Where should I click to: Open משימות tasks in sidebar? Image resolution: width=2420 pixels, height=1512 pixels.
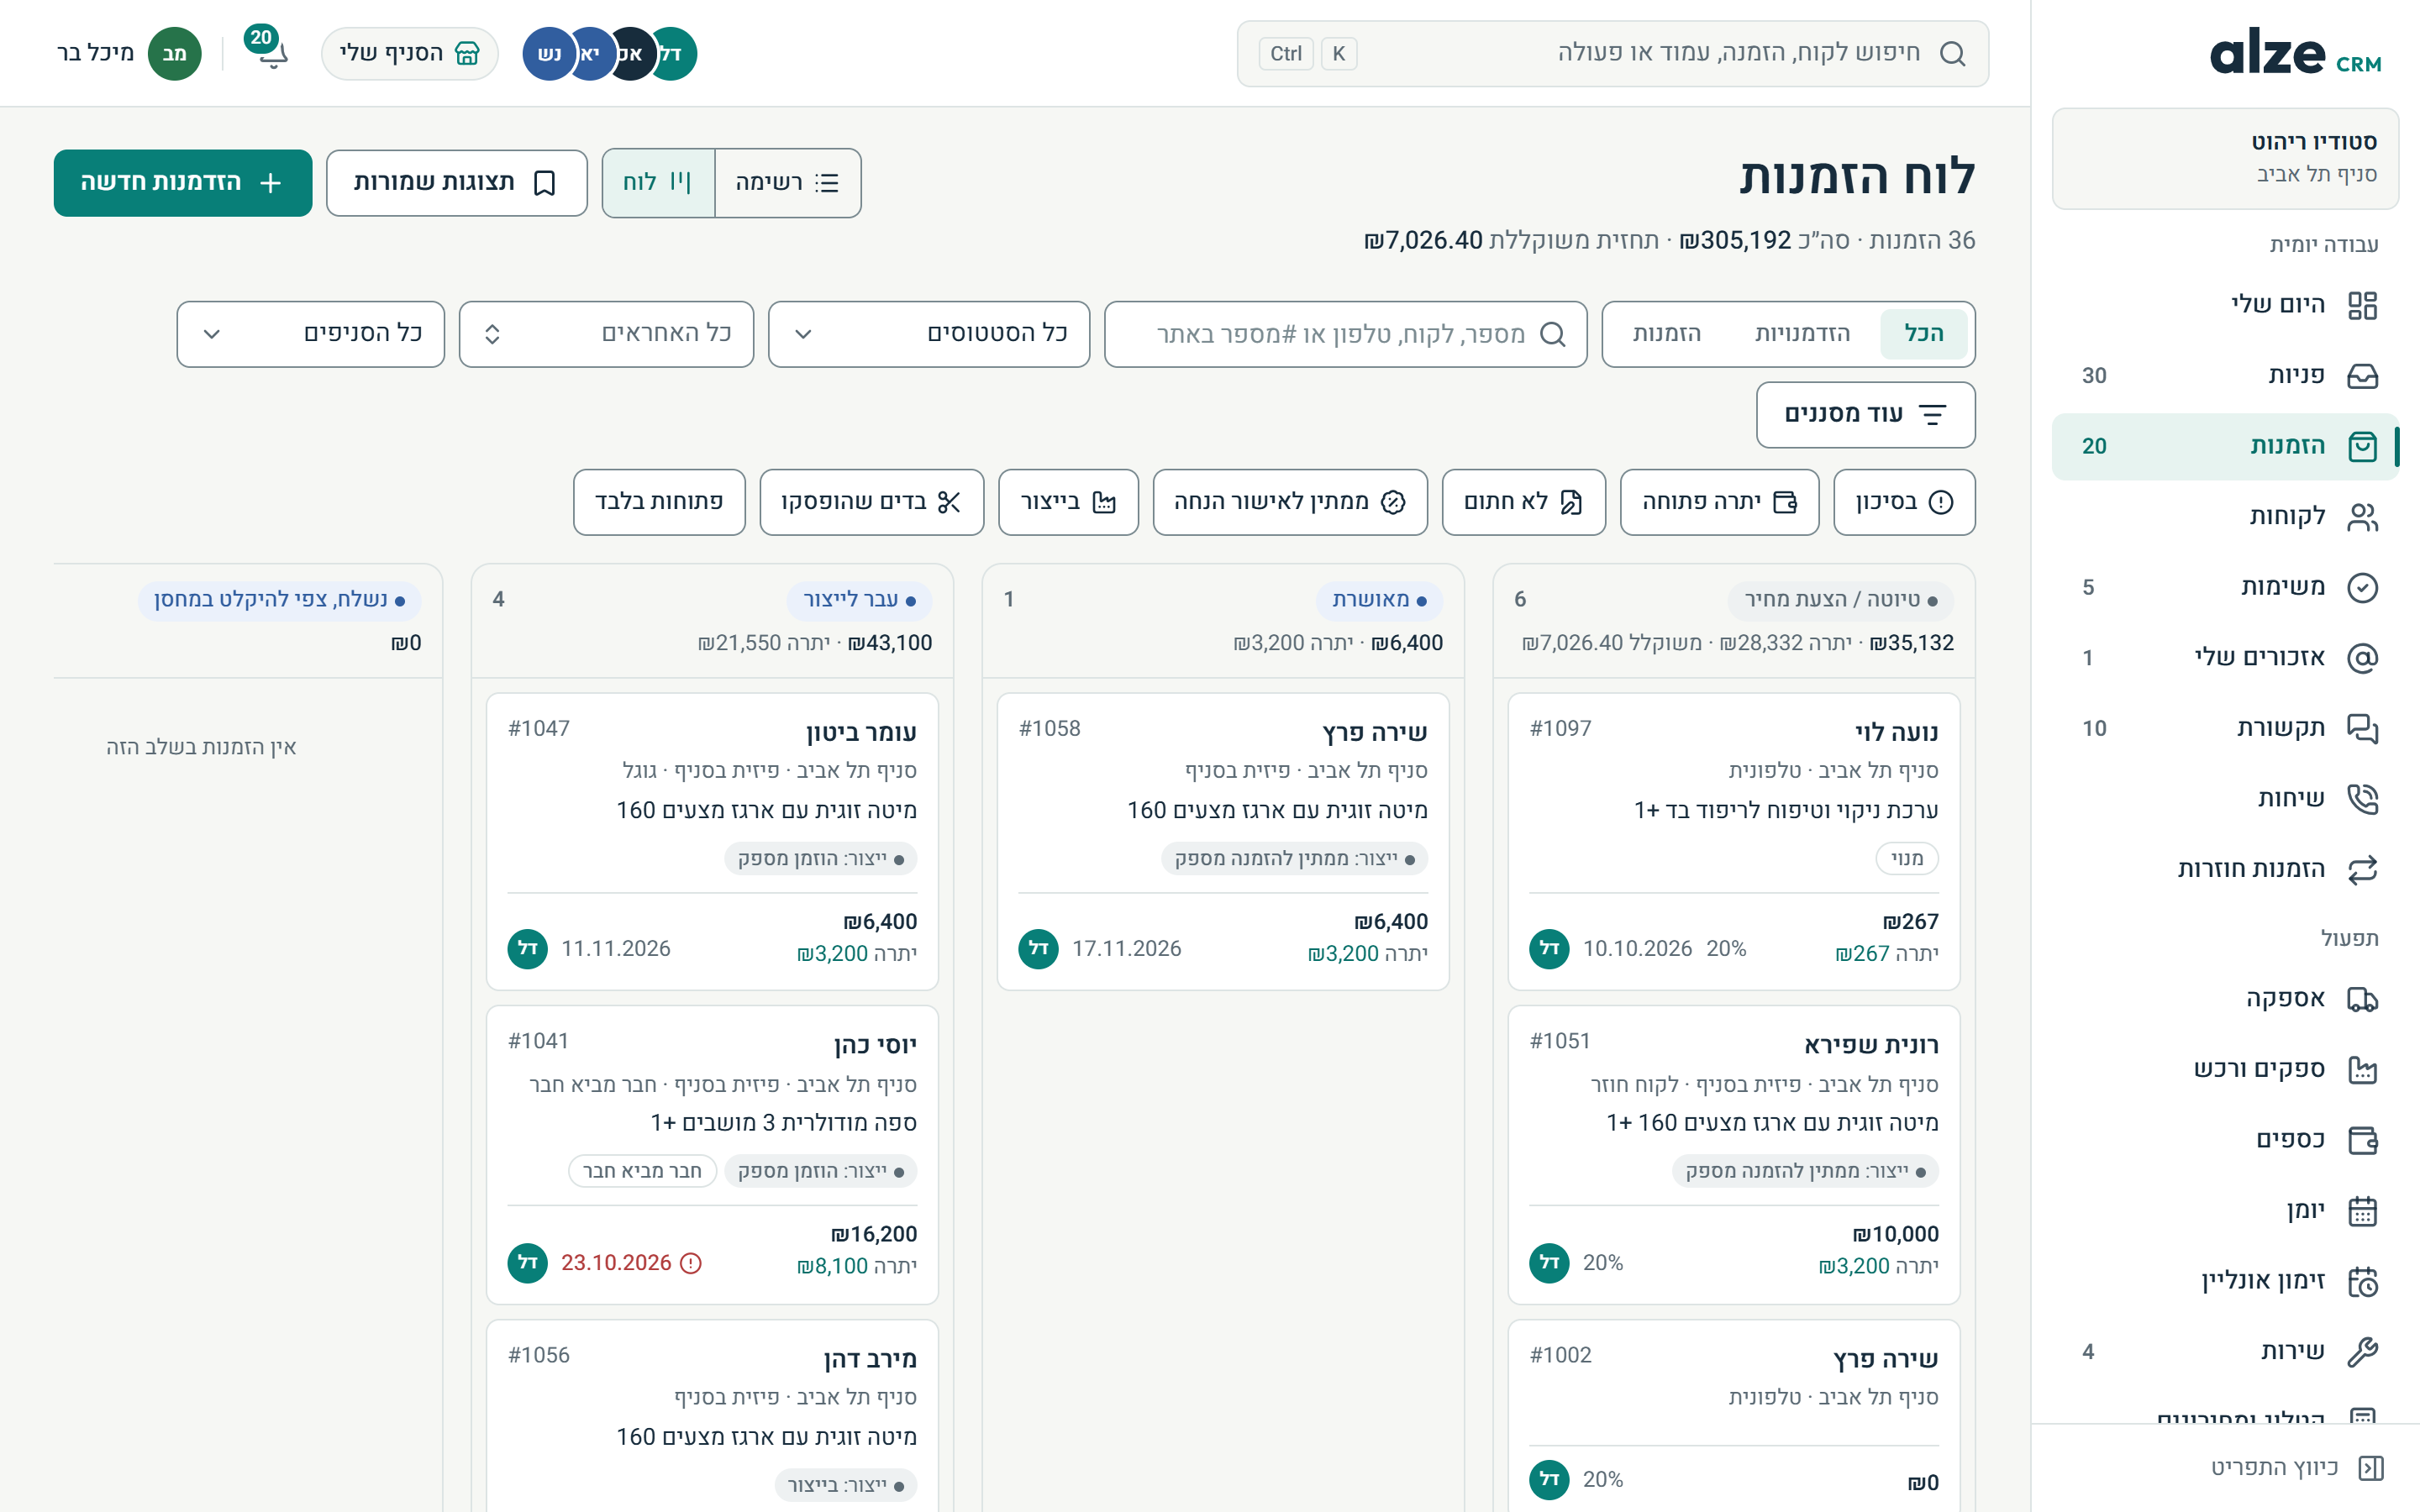(2224, 587)
